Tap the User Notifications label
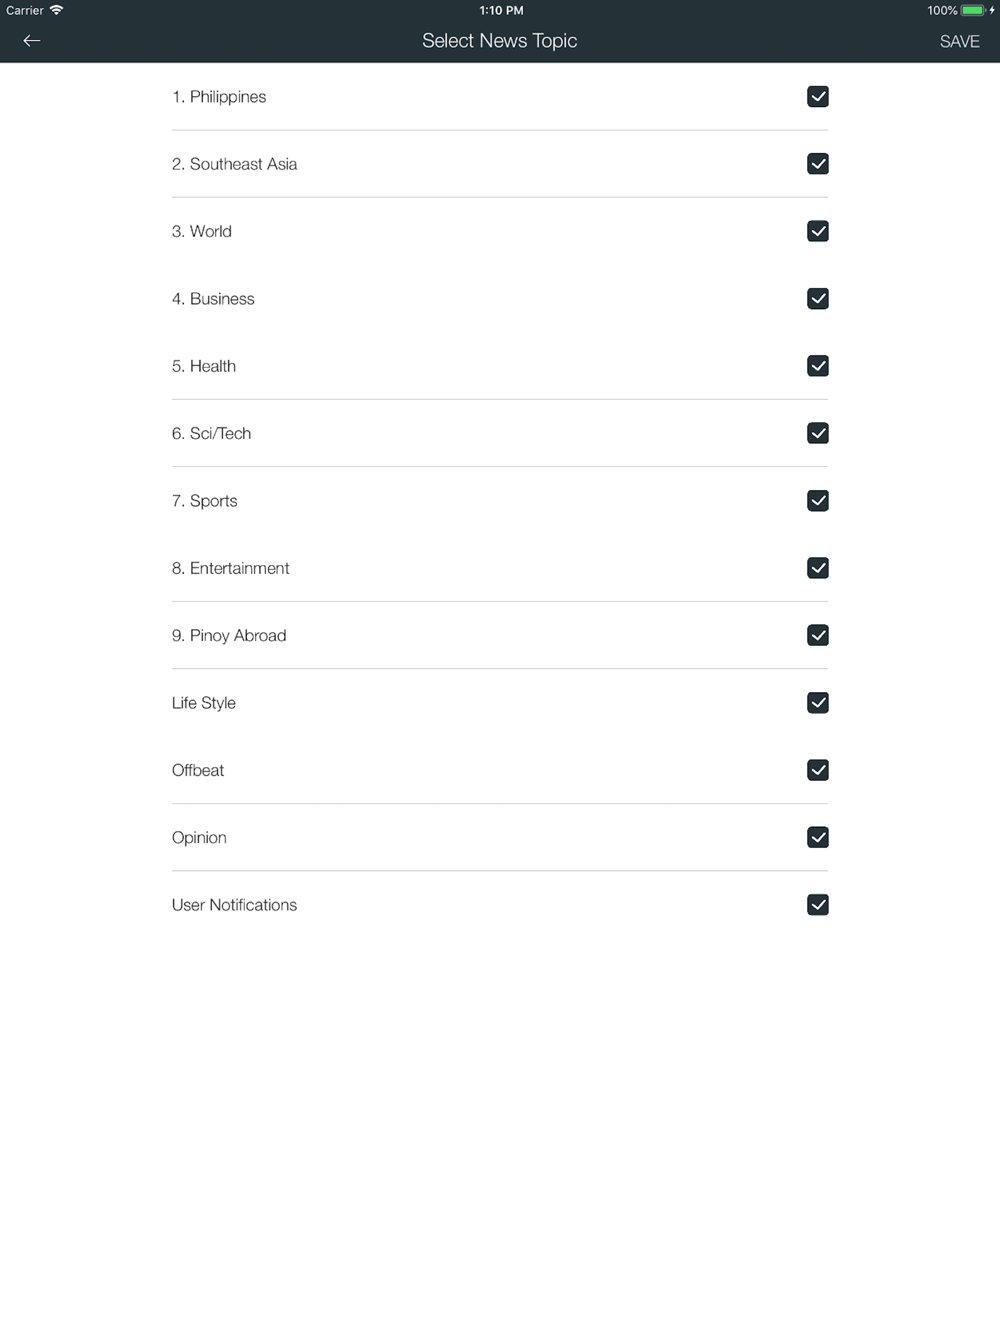1000x1334 pixels. [x=234, y=905]
